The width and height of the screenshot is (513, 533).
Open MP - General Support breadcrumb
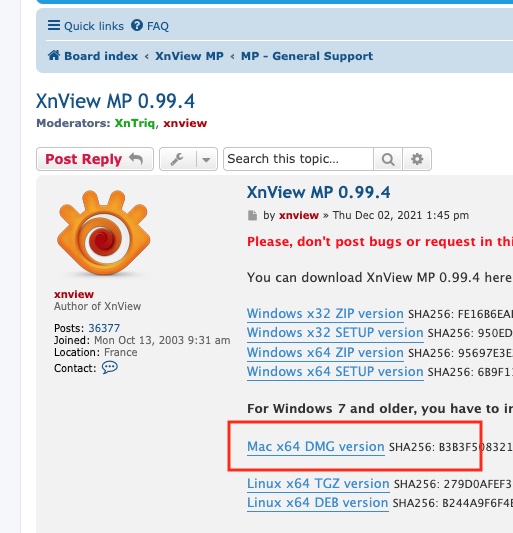point(307,56)
